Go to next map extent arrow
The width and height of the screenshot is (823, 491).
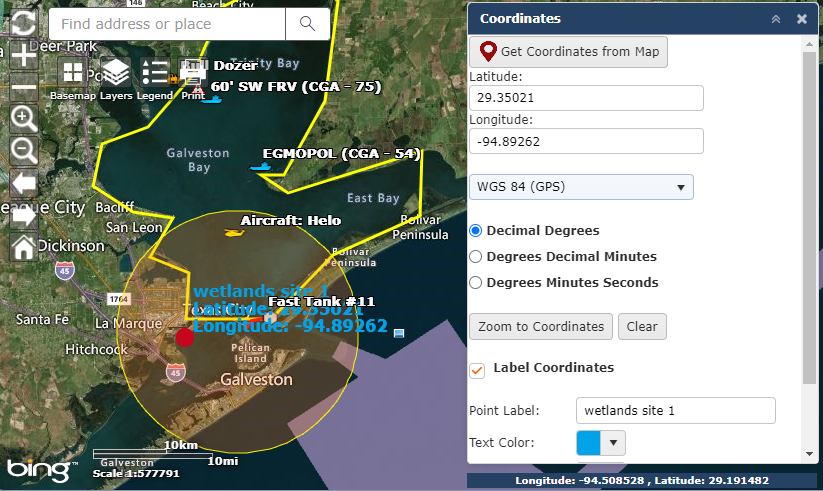click(24, 215)
